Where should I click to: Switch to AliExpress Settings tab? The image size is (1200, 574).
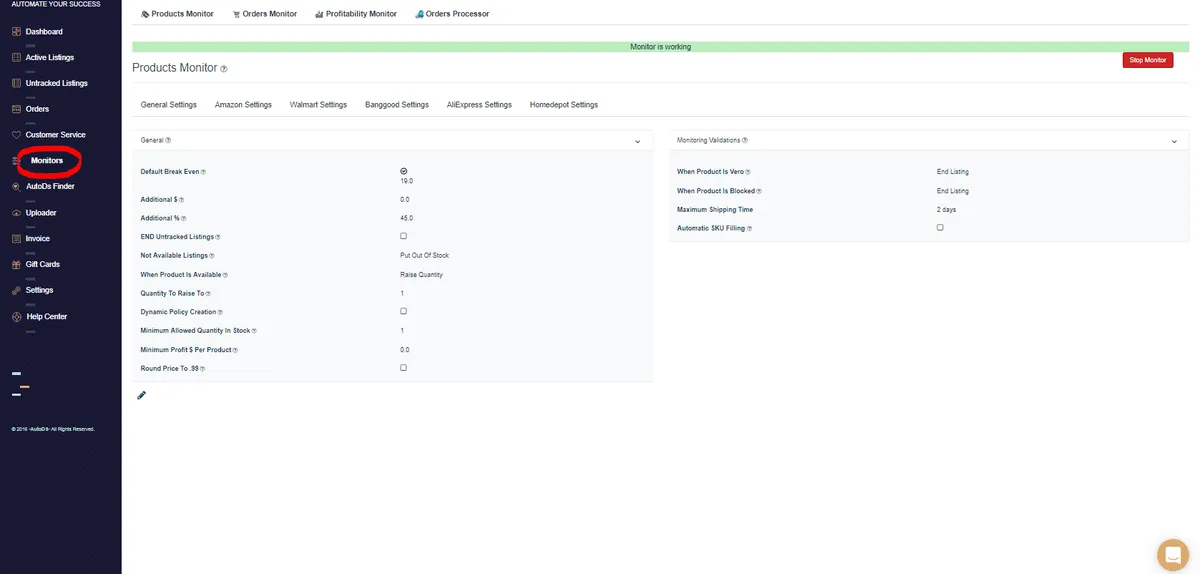coord(479,105)
